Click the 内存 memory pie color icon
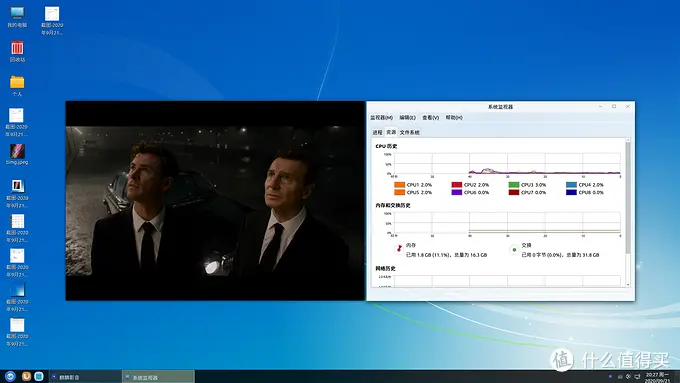Screen dimensions: 680x383 click(399, 249)
